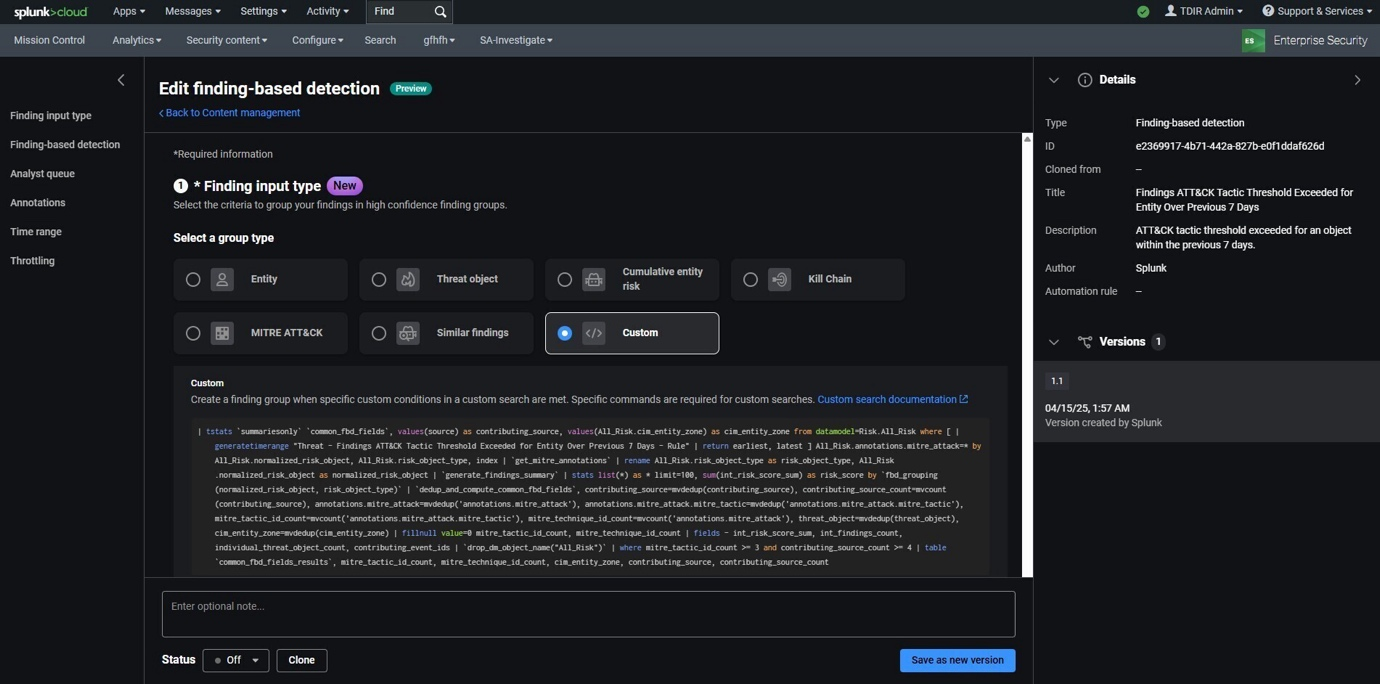Open the gfhfh menu
This screenshot has width=1380, height=684.
[439, 40]
